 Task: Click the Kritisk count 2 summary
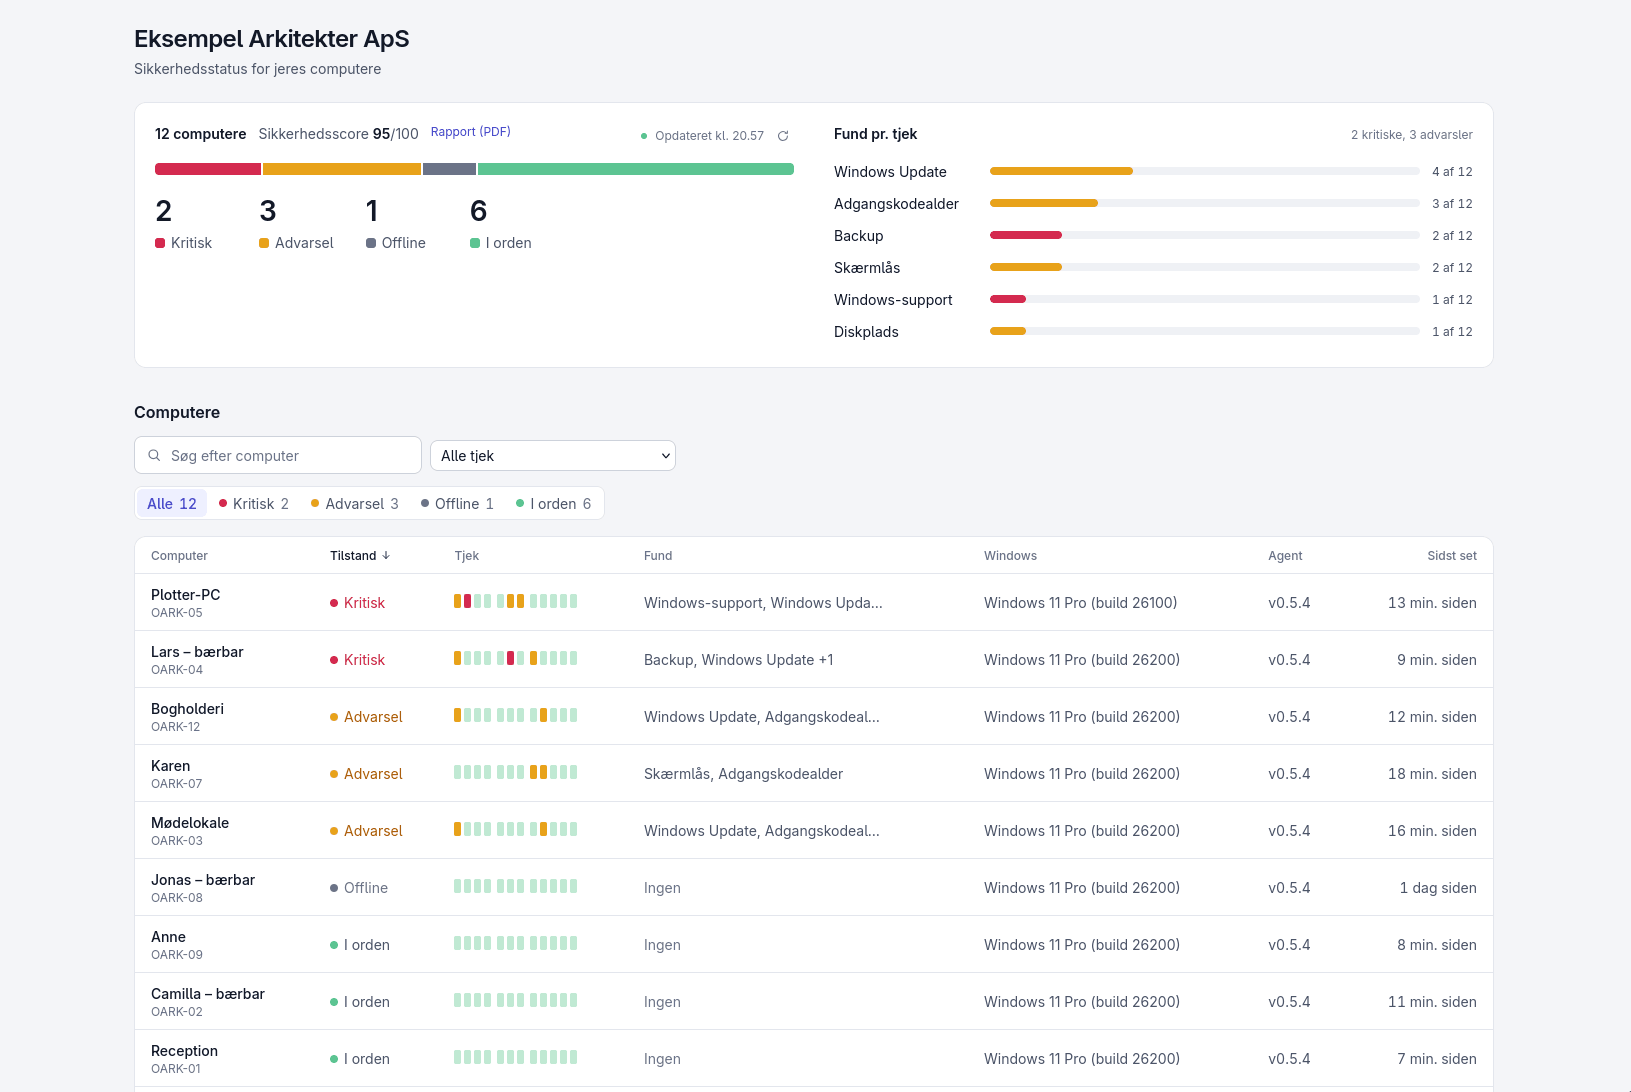click(184, 224)
